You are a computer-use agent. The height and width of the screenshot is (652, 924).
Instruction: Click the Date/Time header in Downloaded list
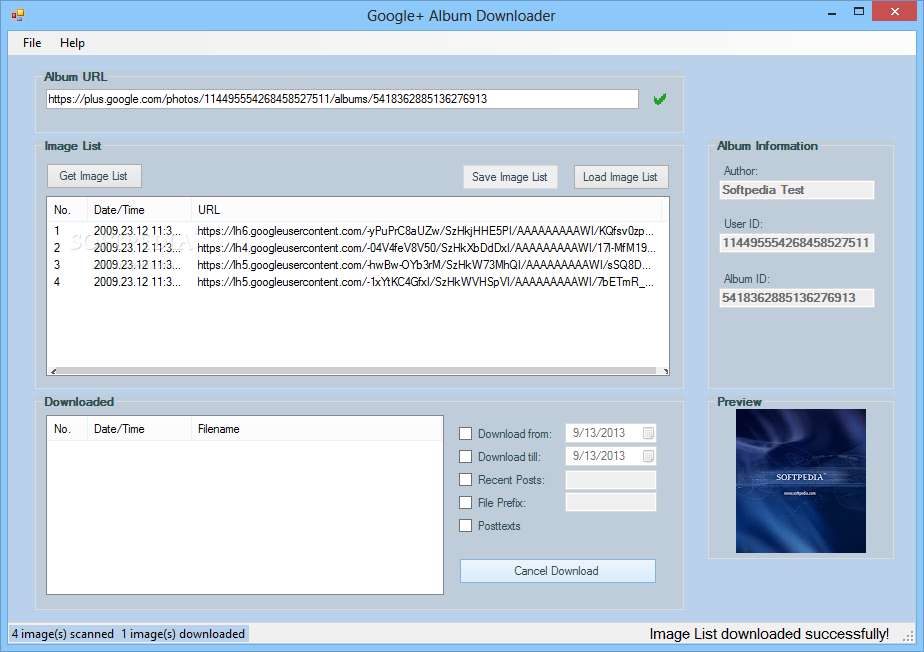coord(139,429)
